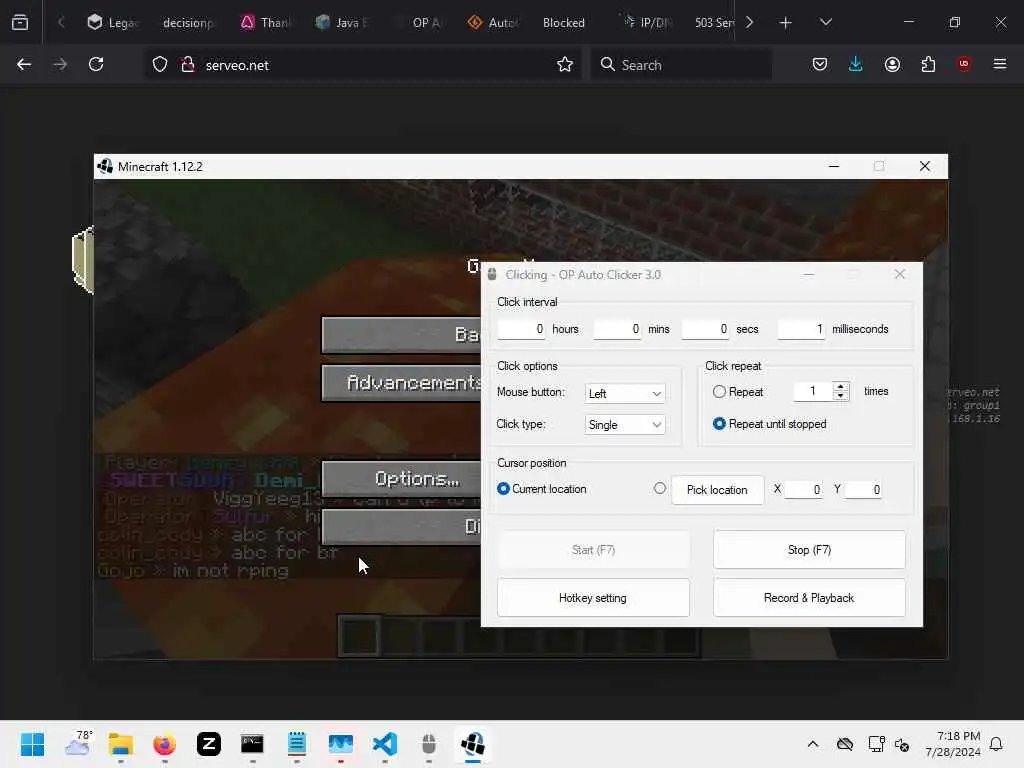Open Click type dropdown
The image size is (1024, 768).
625,425
